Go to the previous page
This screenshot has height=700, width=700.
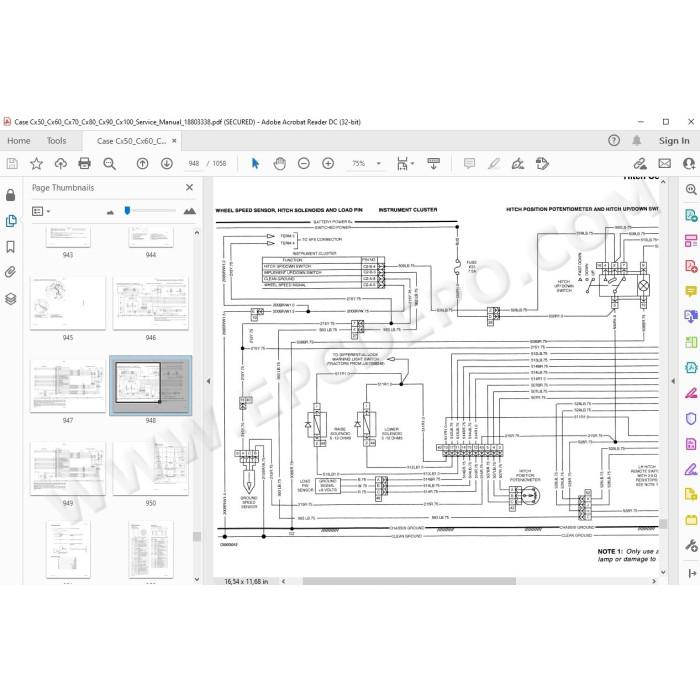[x=142, y=163]
